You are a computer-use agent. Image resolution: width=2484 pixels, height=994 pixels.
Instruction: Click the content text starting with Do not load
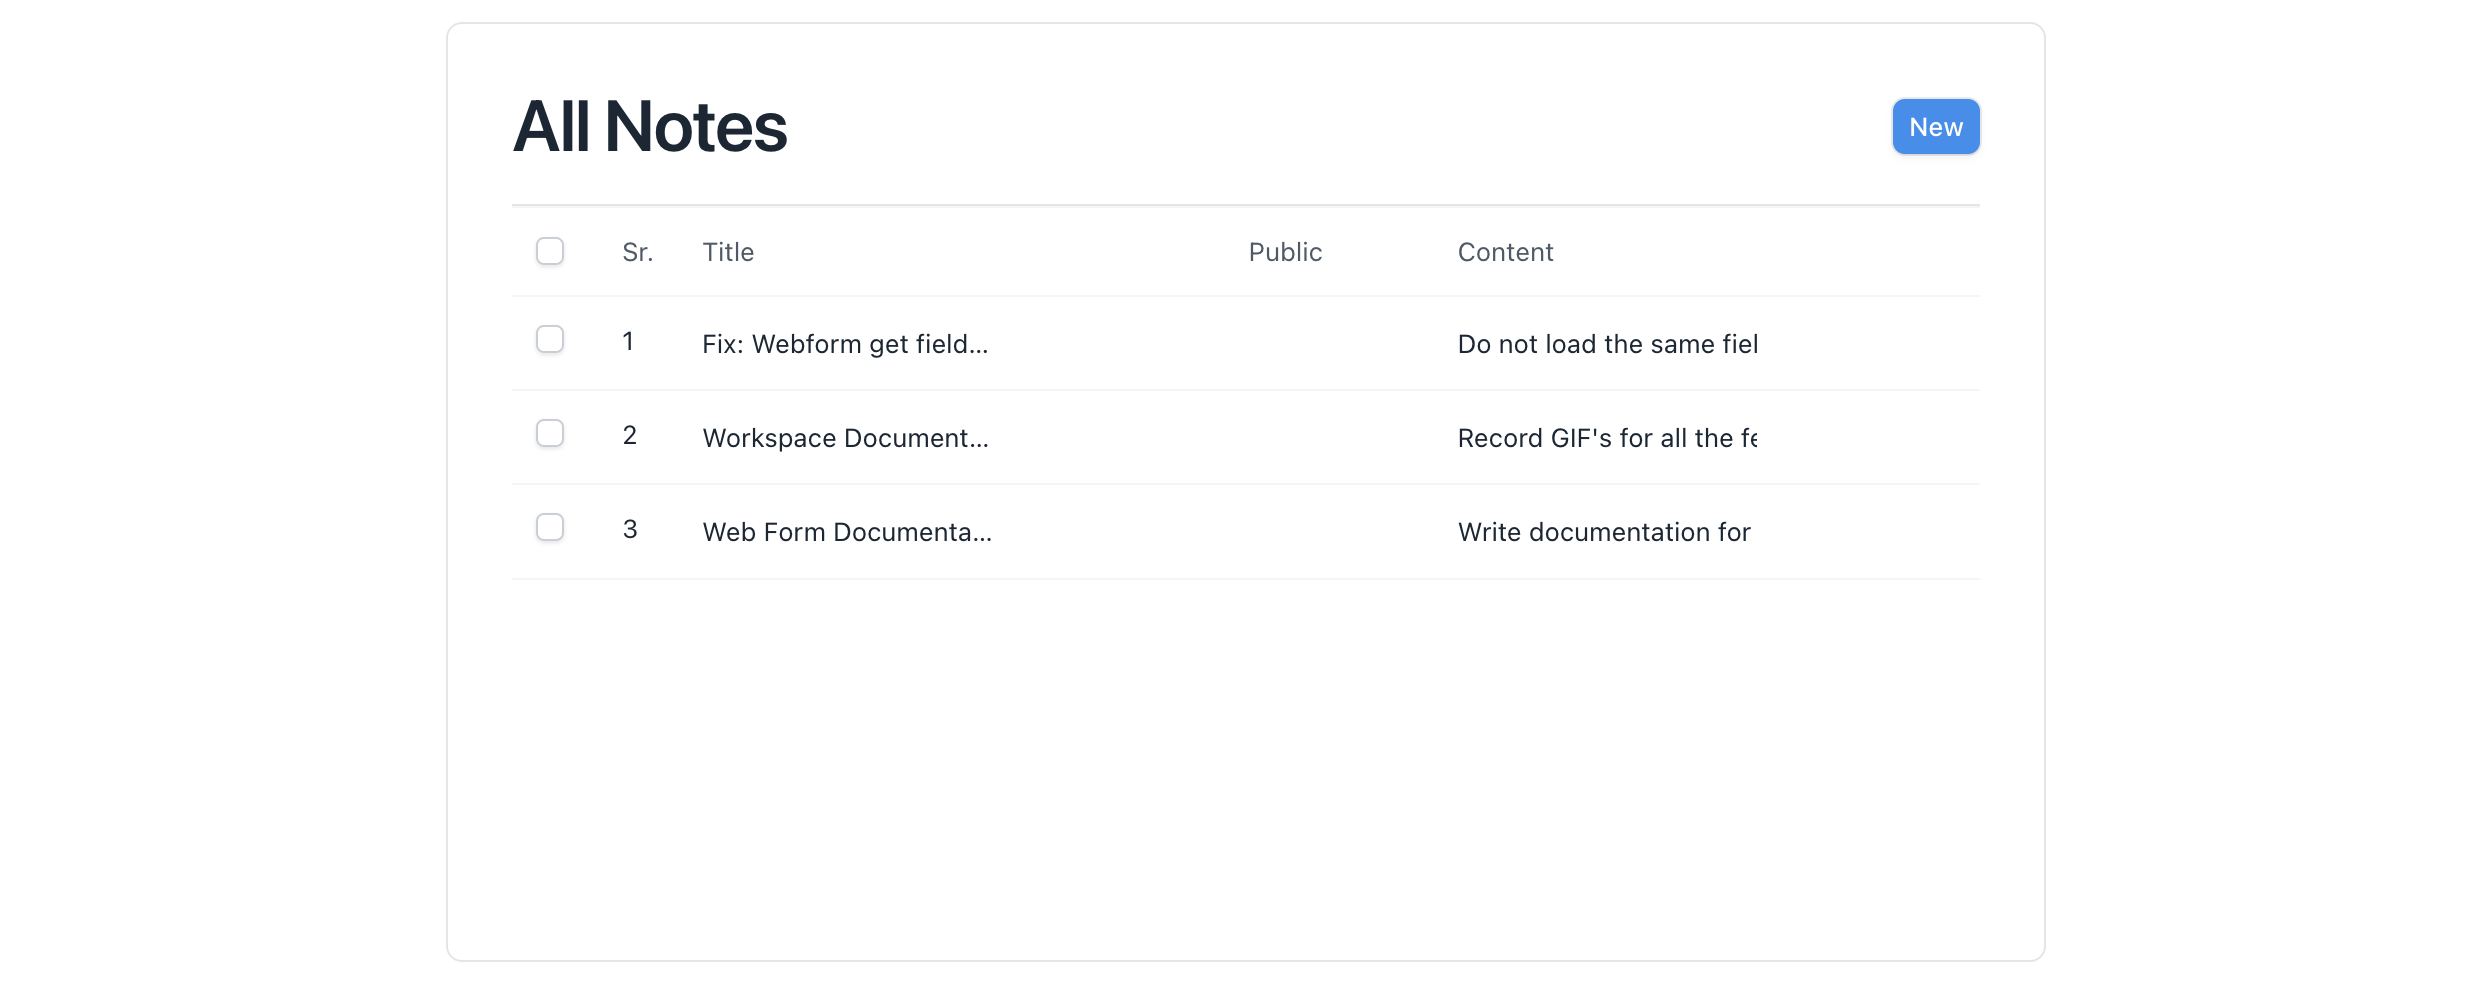click(x=1607, y=343)
